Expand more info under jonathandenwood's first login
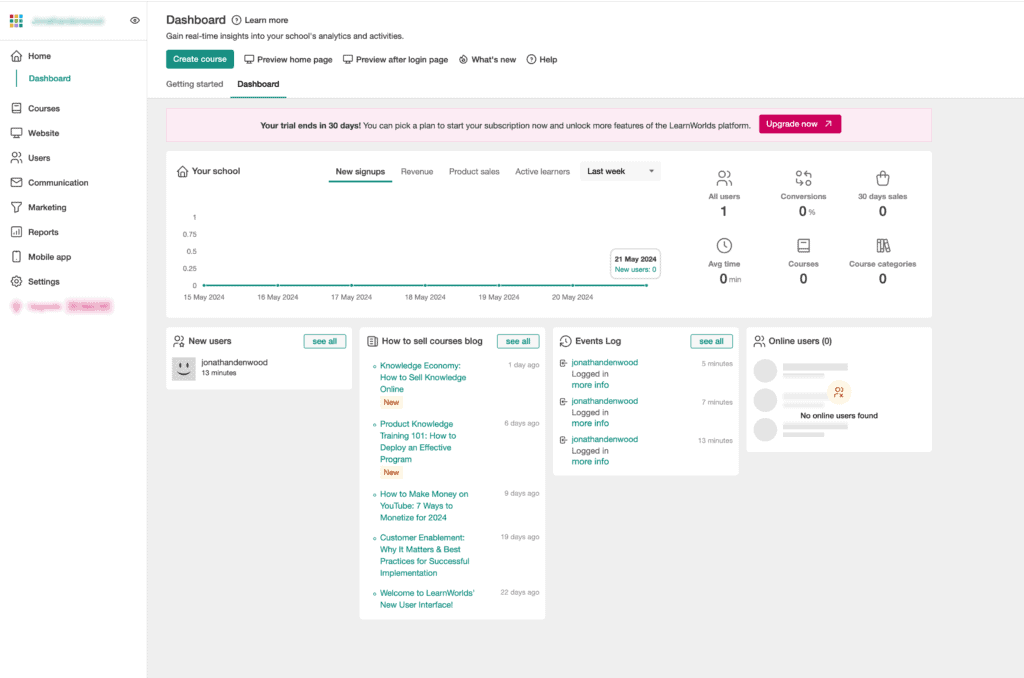 (590, 385)
